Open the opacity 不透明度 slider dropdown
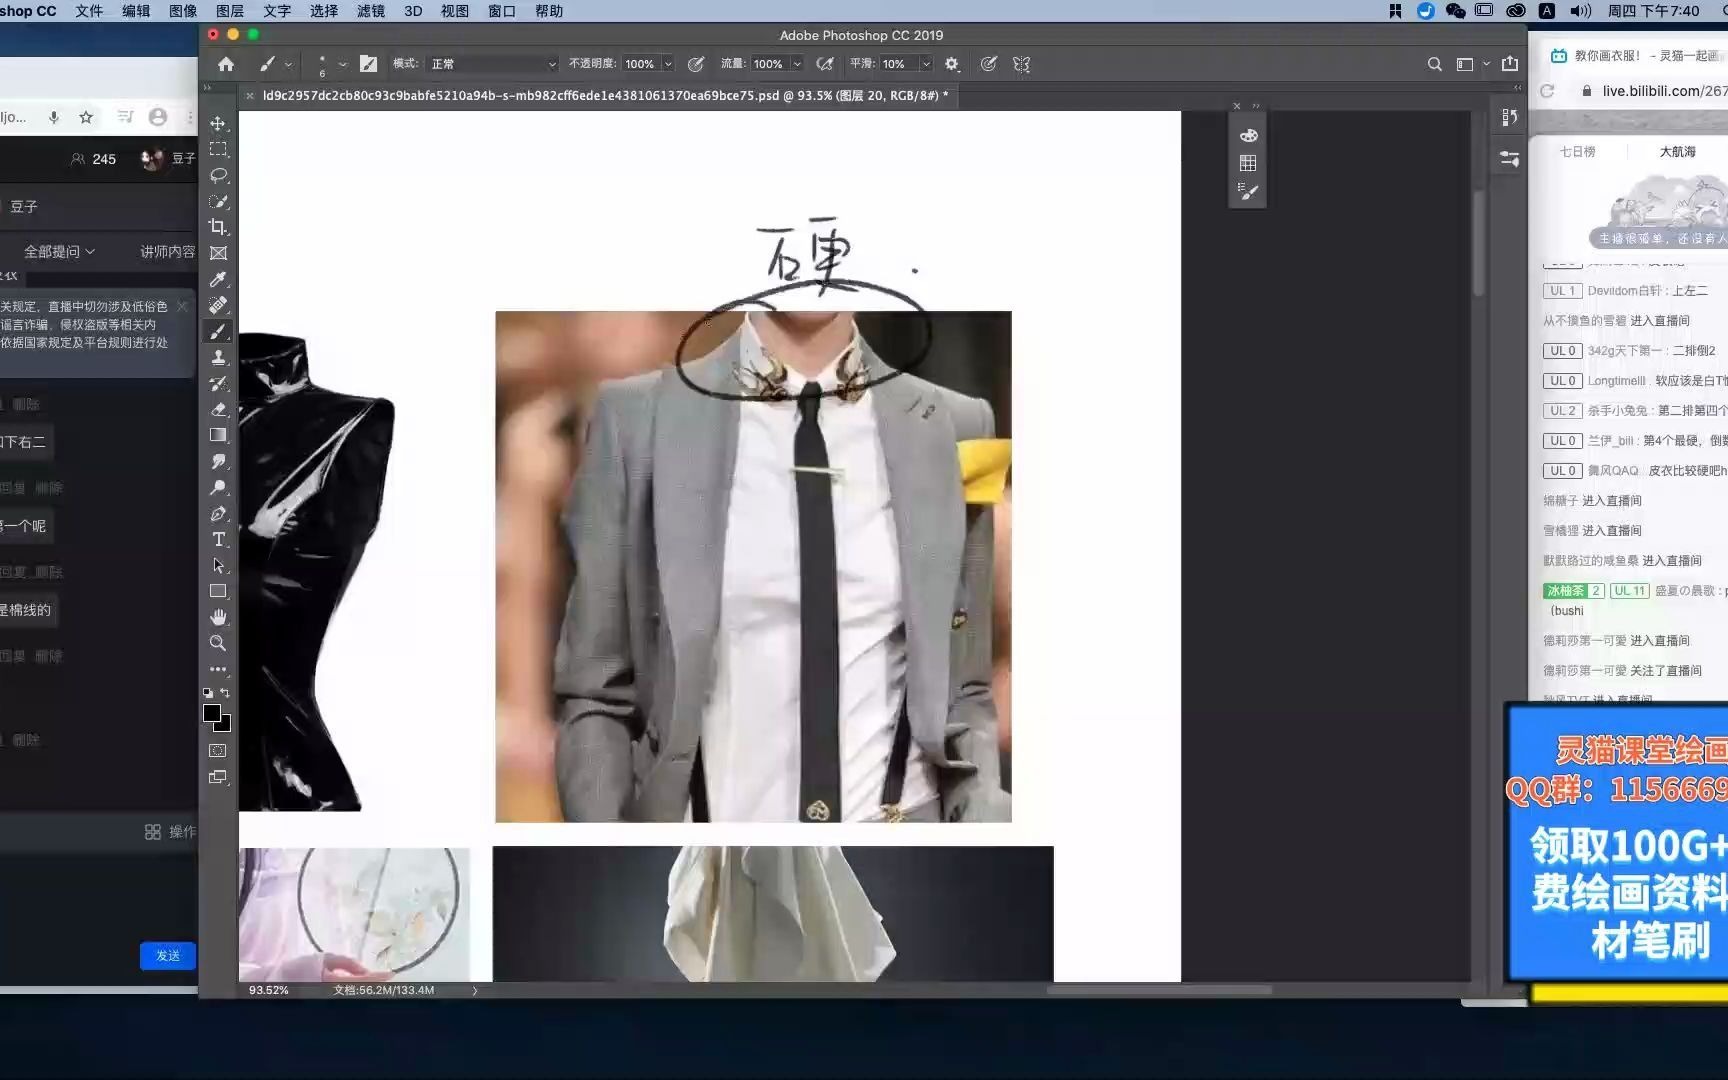The height and width of the screenshot is (1080, 1728). (x=668, y=64)
